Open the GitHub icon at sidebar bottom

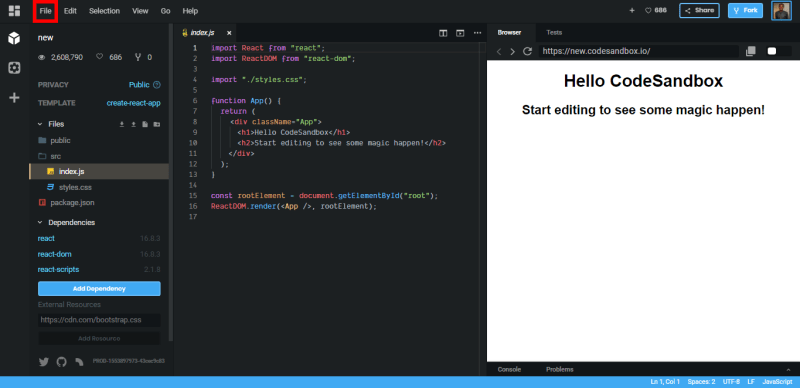click(61, 362)
